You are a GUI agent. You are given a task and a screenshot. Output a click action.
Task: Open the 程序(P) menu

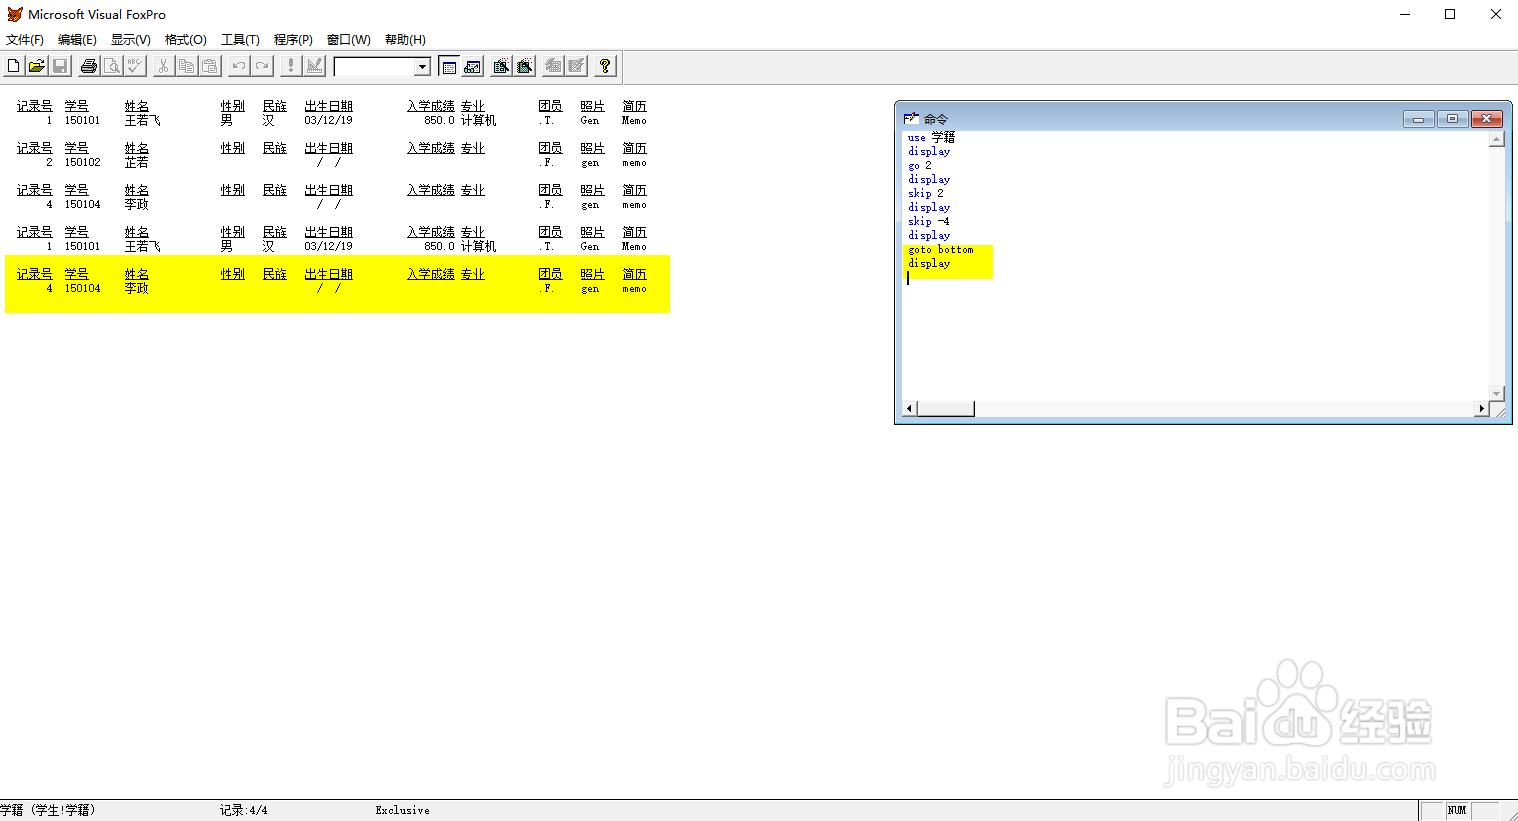pyautogui.click(x=293, y=40)
